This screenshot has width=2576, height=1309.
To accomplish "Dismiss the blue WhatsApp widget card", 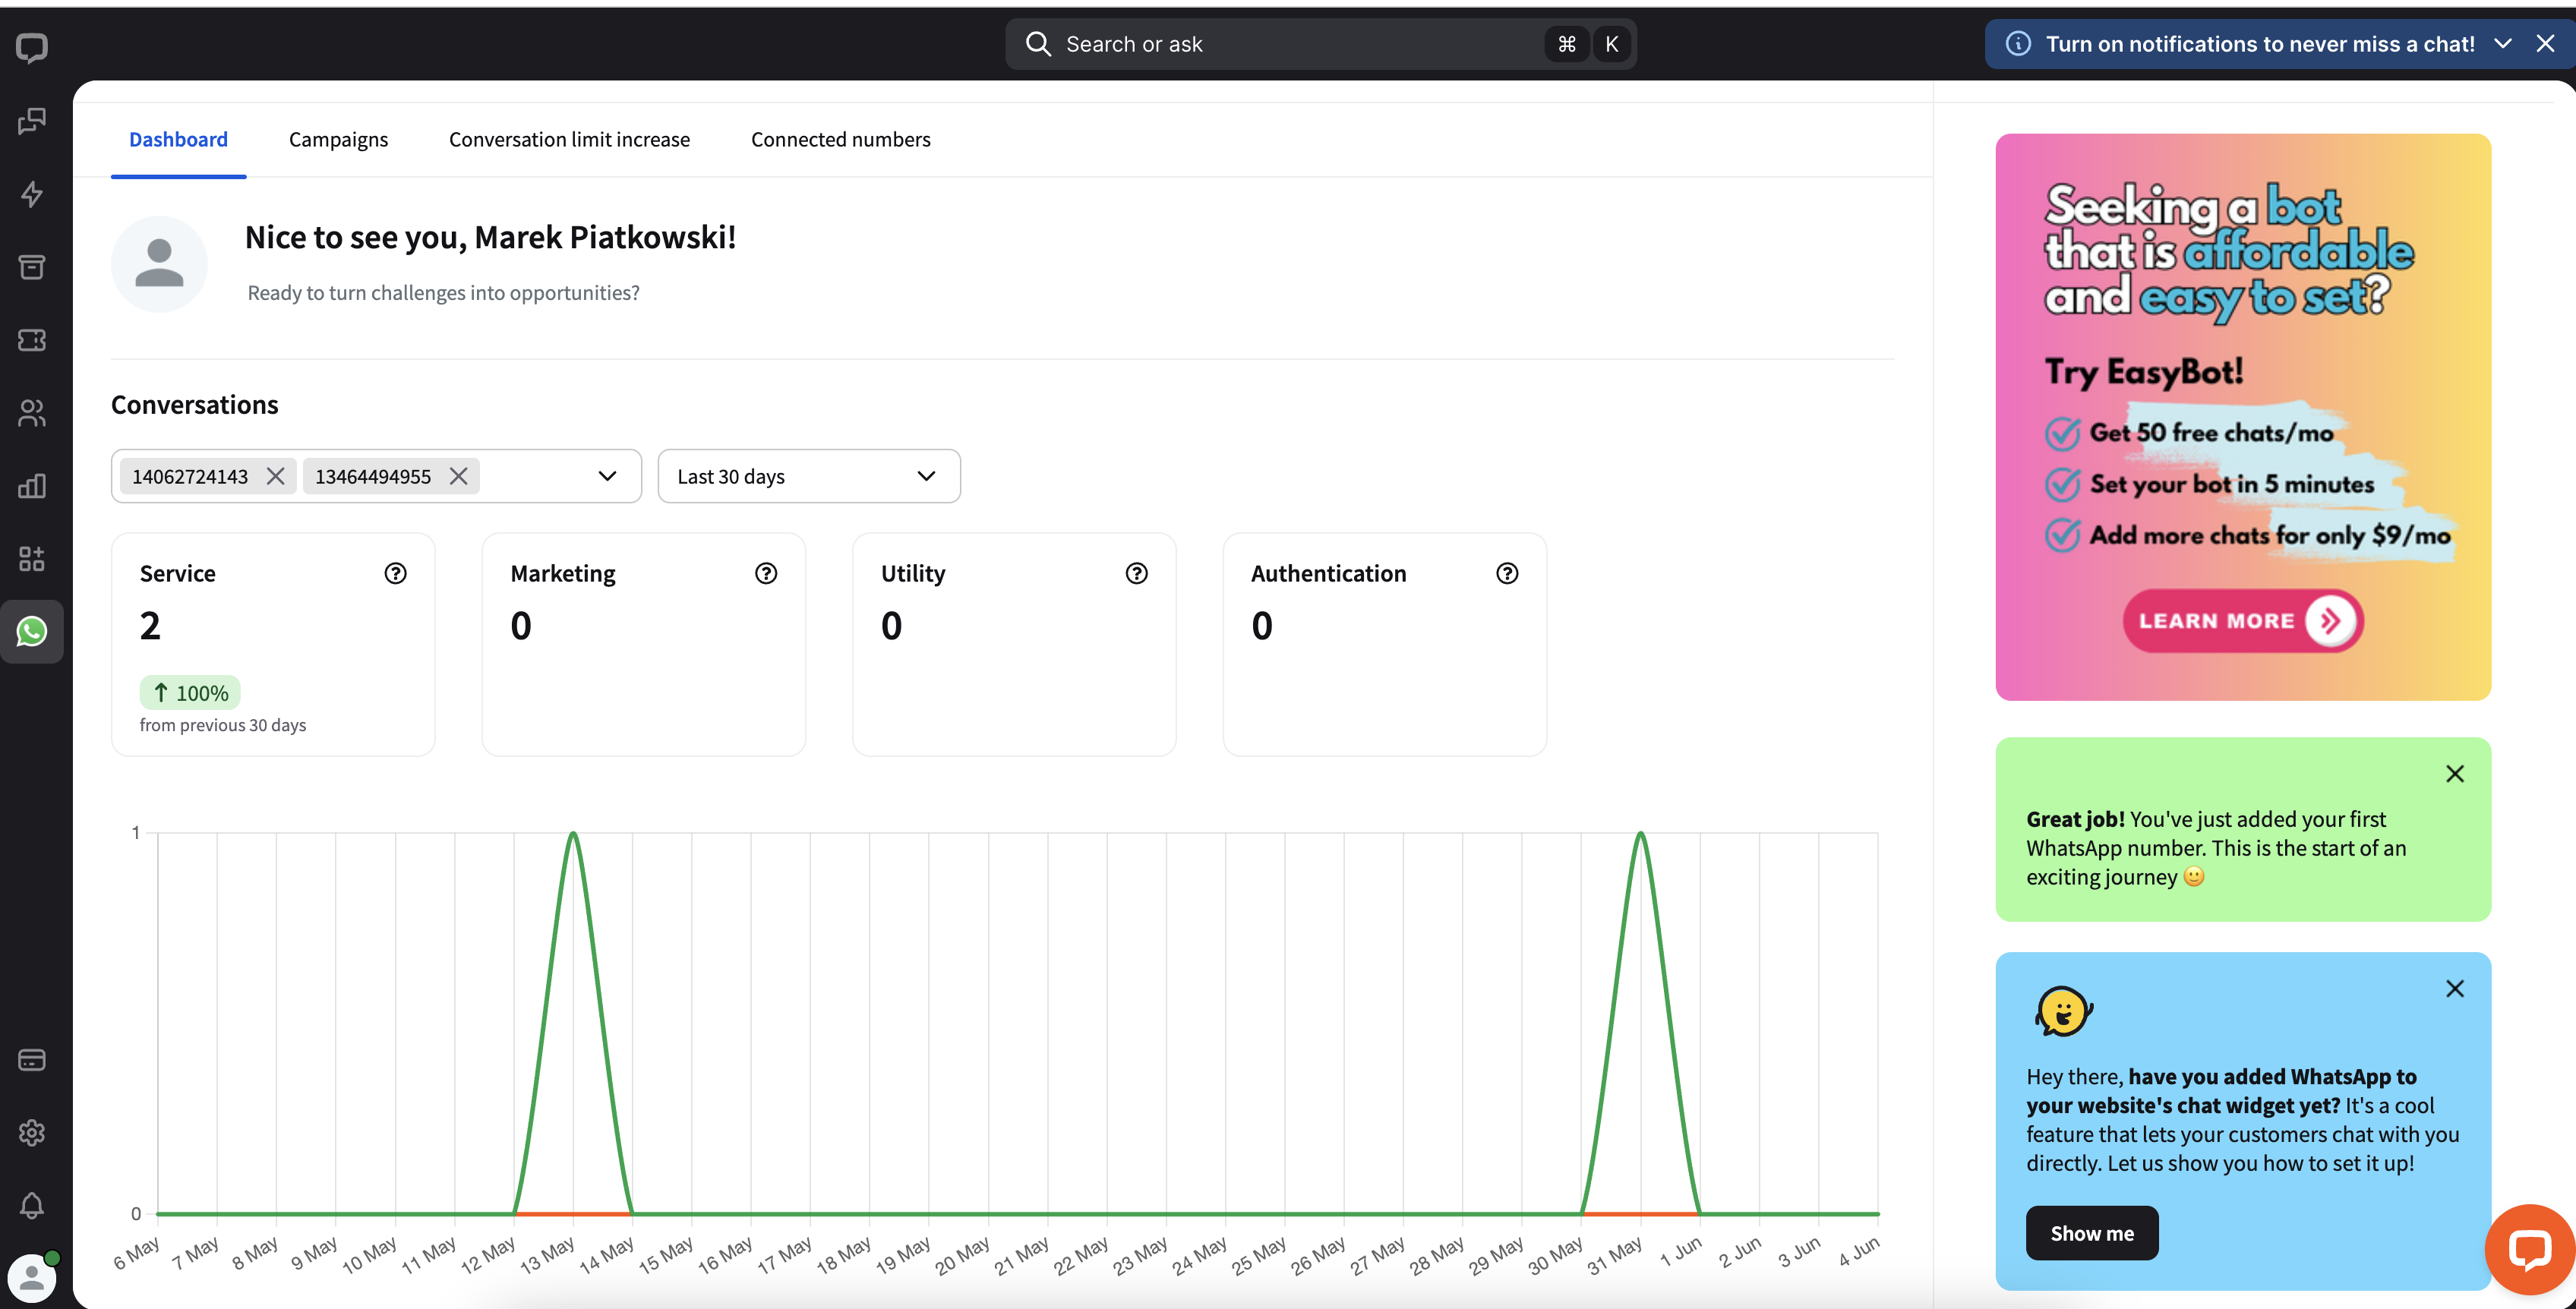I will [2455, 989].
